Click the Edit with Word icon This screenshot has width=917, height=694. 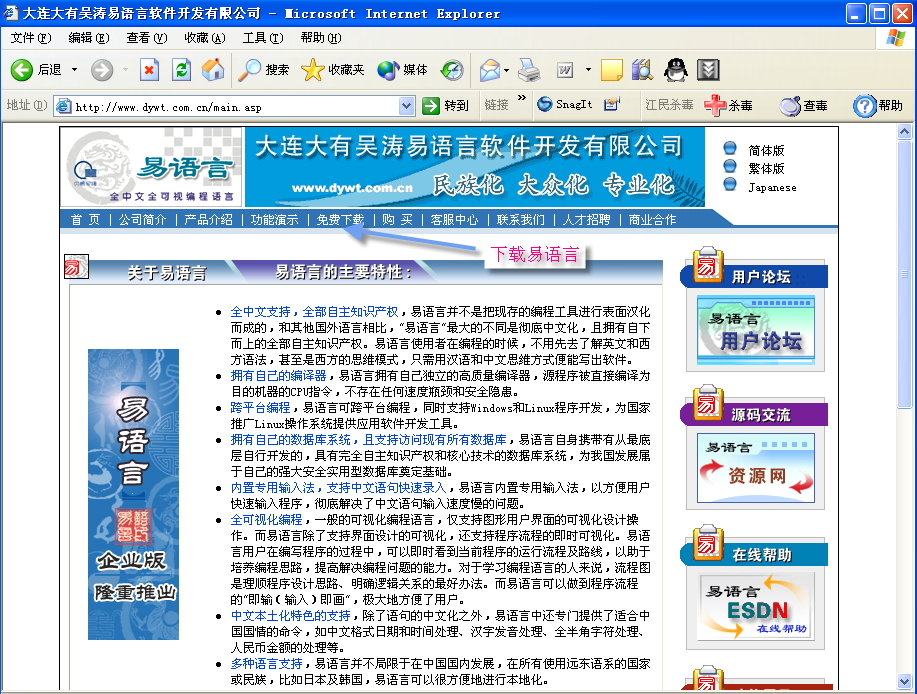(x=565, y=70)
